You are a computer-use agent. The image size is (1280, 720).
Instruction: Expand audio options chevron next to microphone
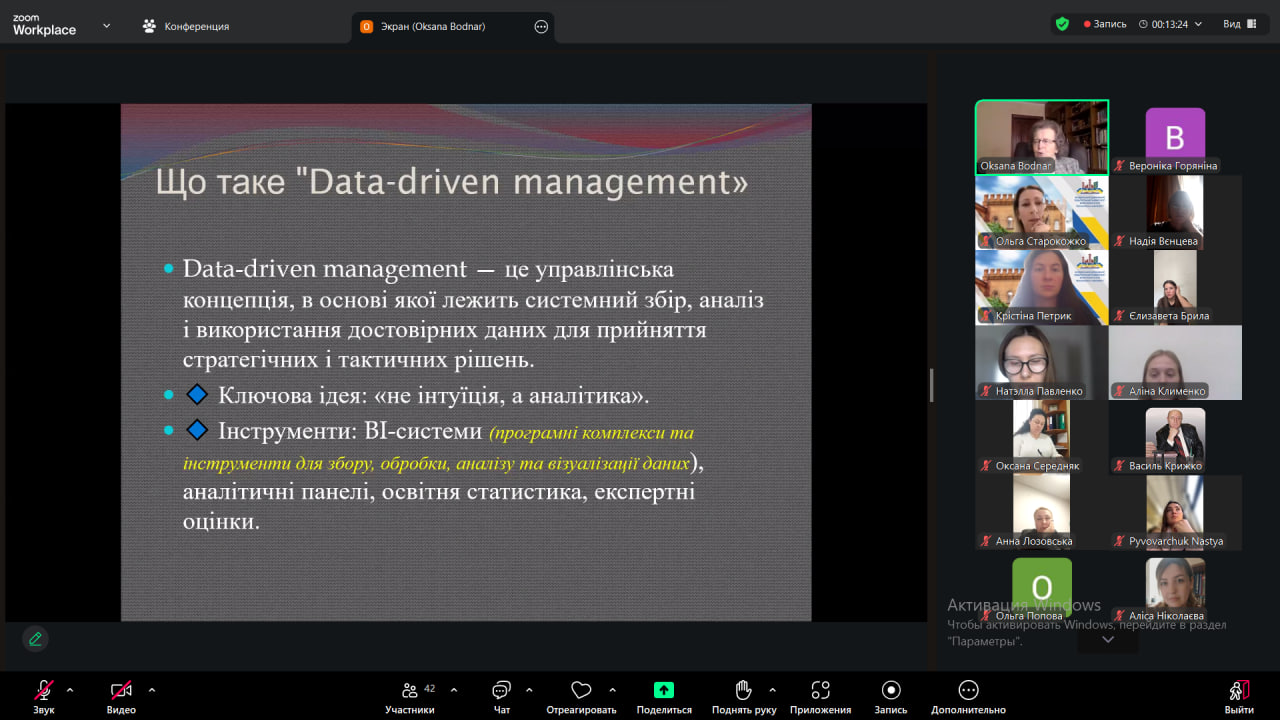pos(70,689)
